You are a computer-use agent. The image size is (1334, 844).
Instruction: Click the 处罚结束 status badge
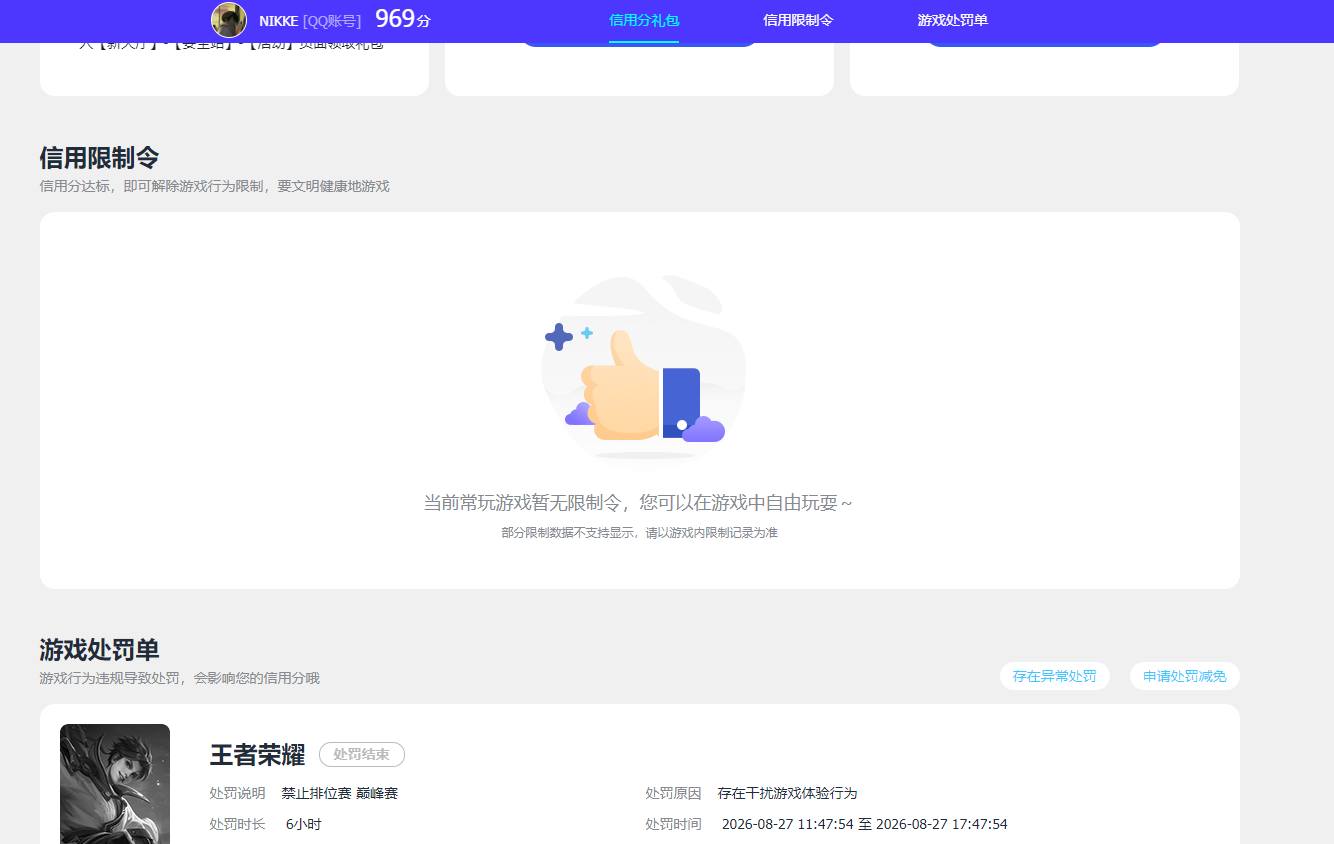[x=362, y=755]
